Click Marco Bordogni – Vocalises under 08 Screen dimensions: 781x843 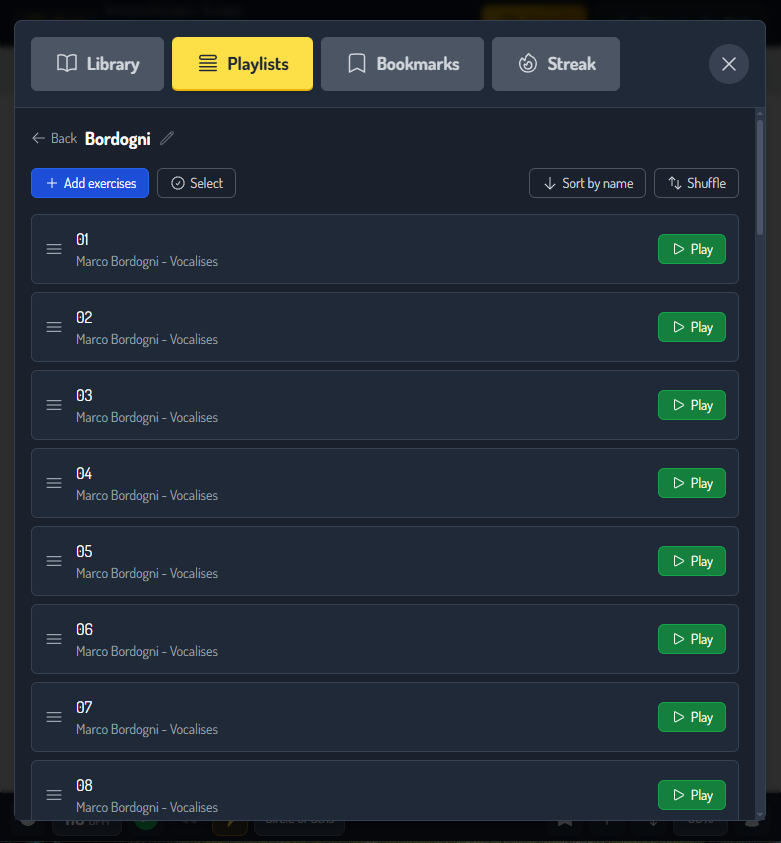pyautogui.click(x=147, y=807)
